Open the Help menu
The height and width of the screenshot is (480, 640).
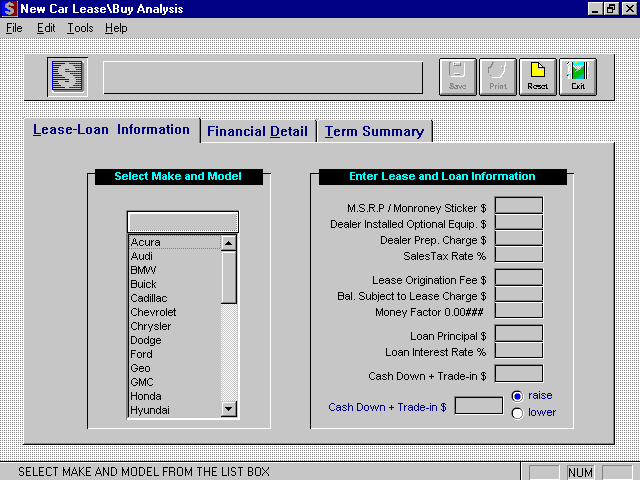[x=116, y=28]
